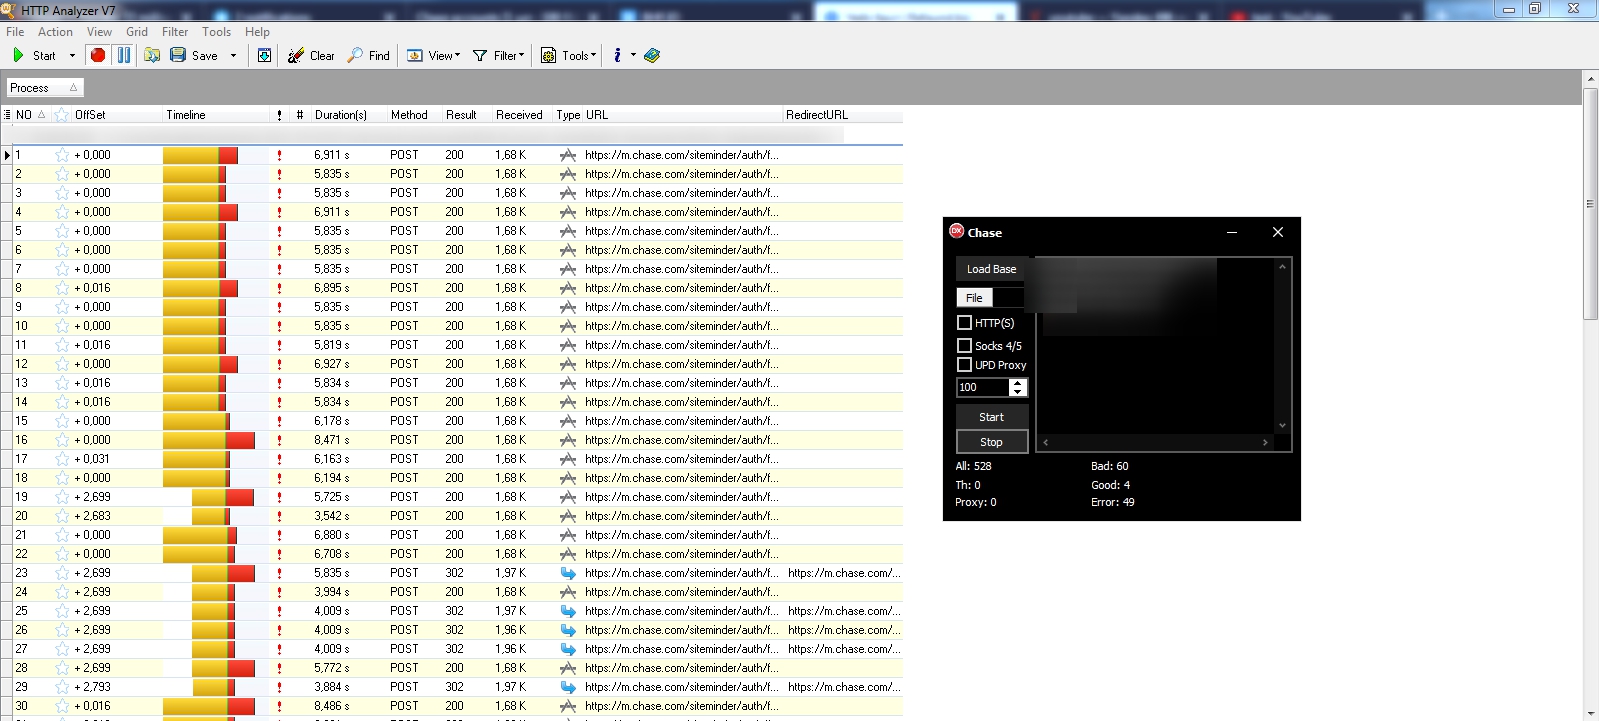Image resolution: width=1599 pixels, height=721 pixels.
Task: Click the exclamation mark column header
Action: tap(279, 115)
